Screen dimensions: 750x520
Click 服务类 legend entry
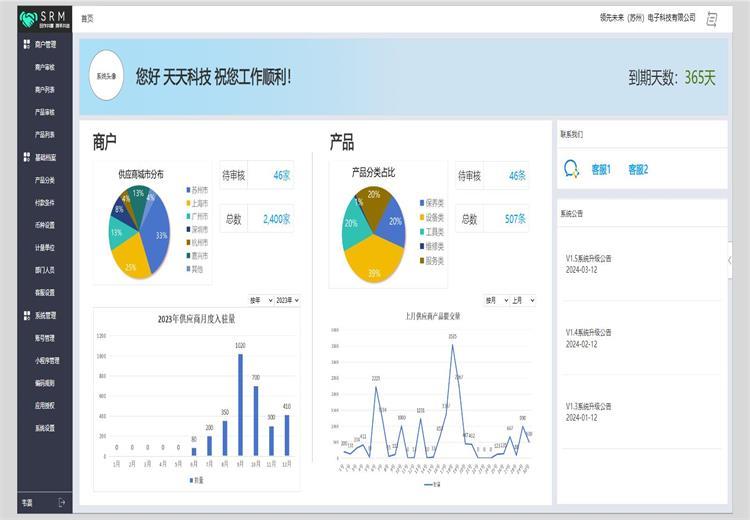pyautogui.click(x=432, y=261)
